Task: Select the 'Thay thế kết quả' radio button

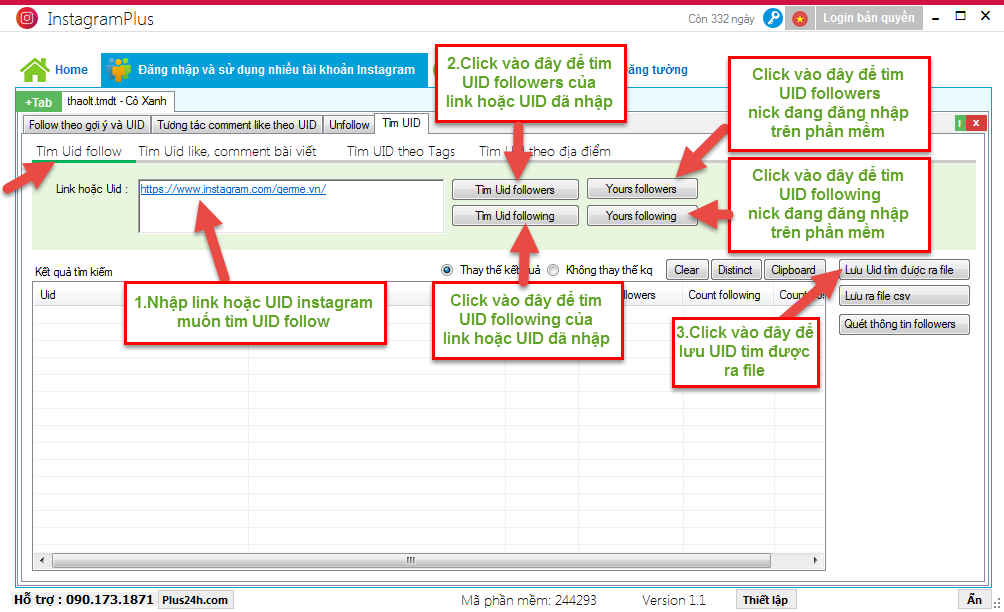Action: tap(447, 270)
